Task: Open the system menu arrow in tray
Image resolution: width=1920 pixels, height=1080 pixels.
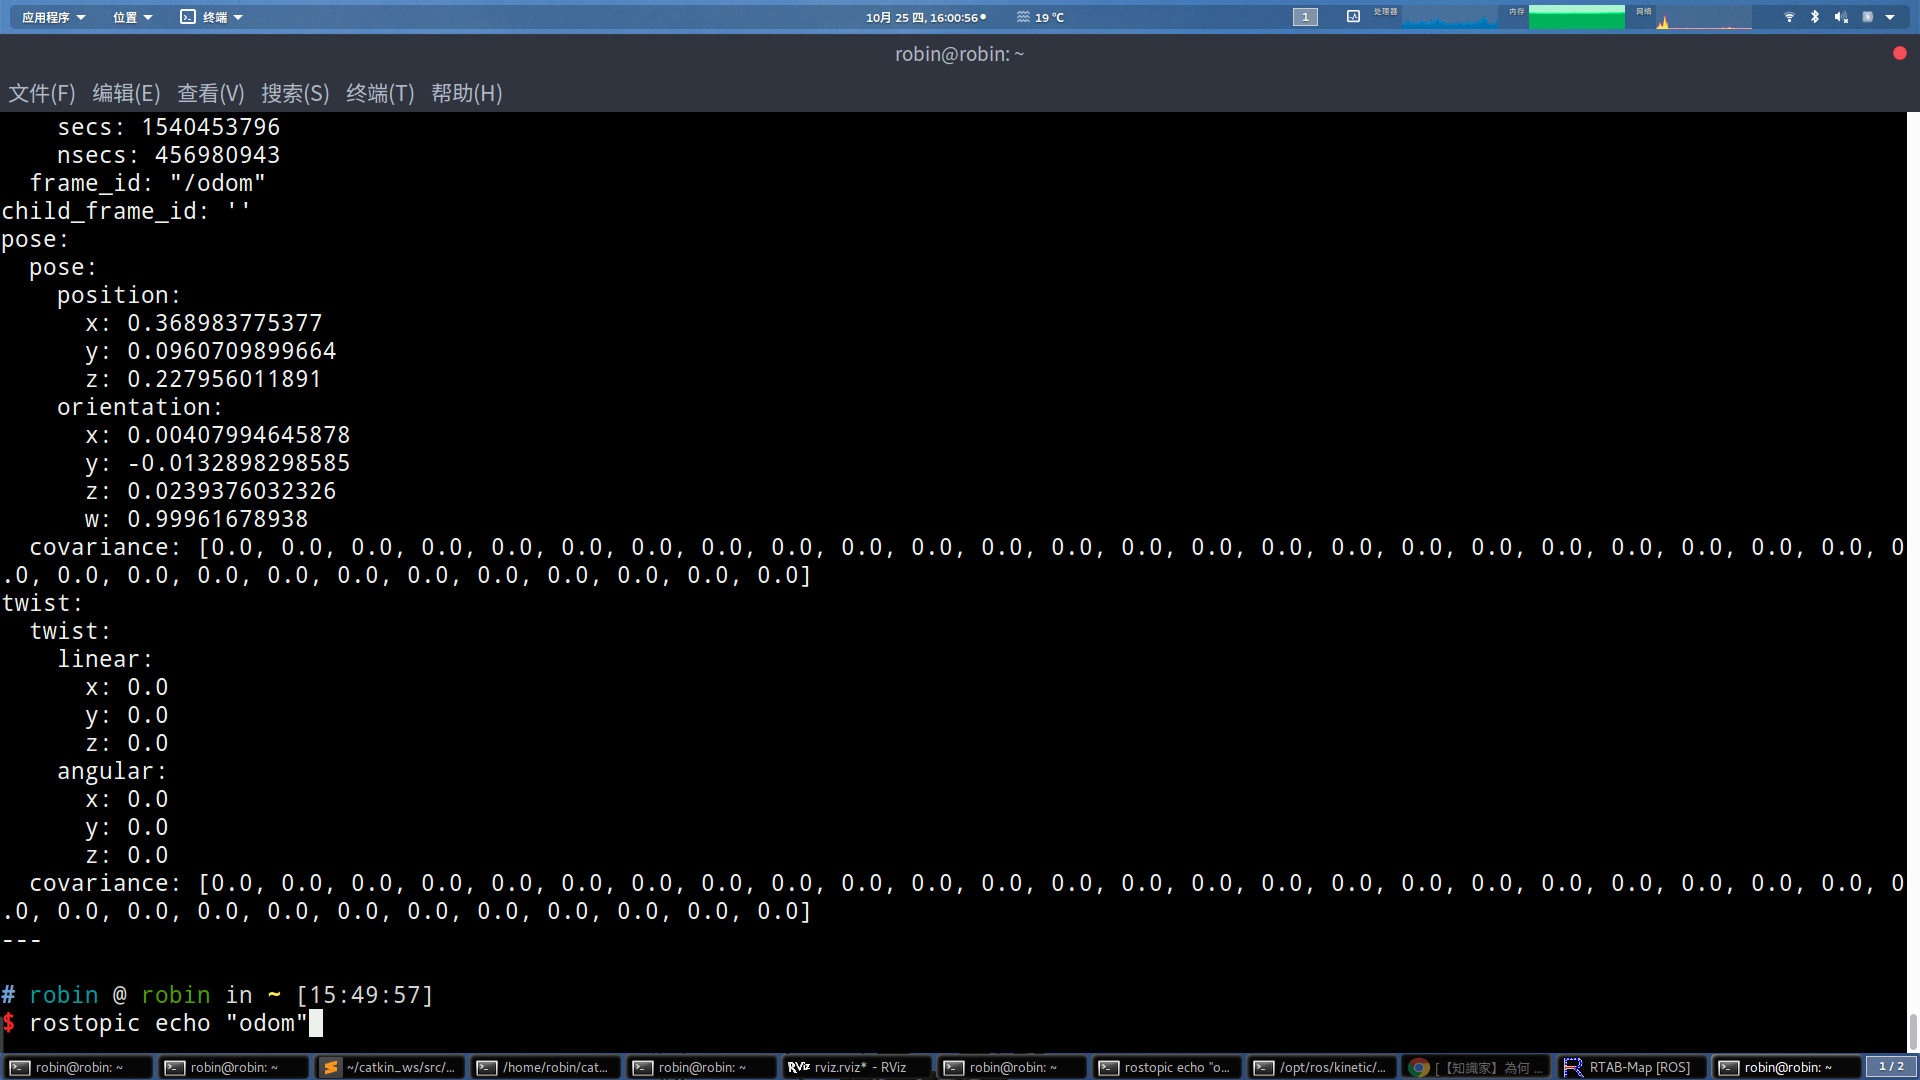Action: [x=1890, y=17]
